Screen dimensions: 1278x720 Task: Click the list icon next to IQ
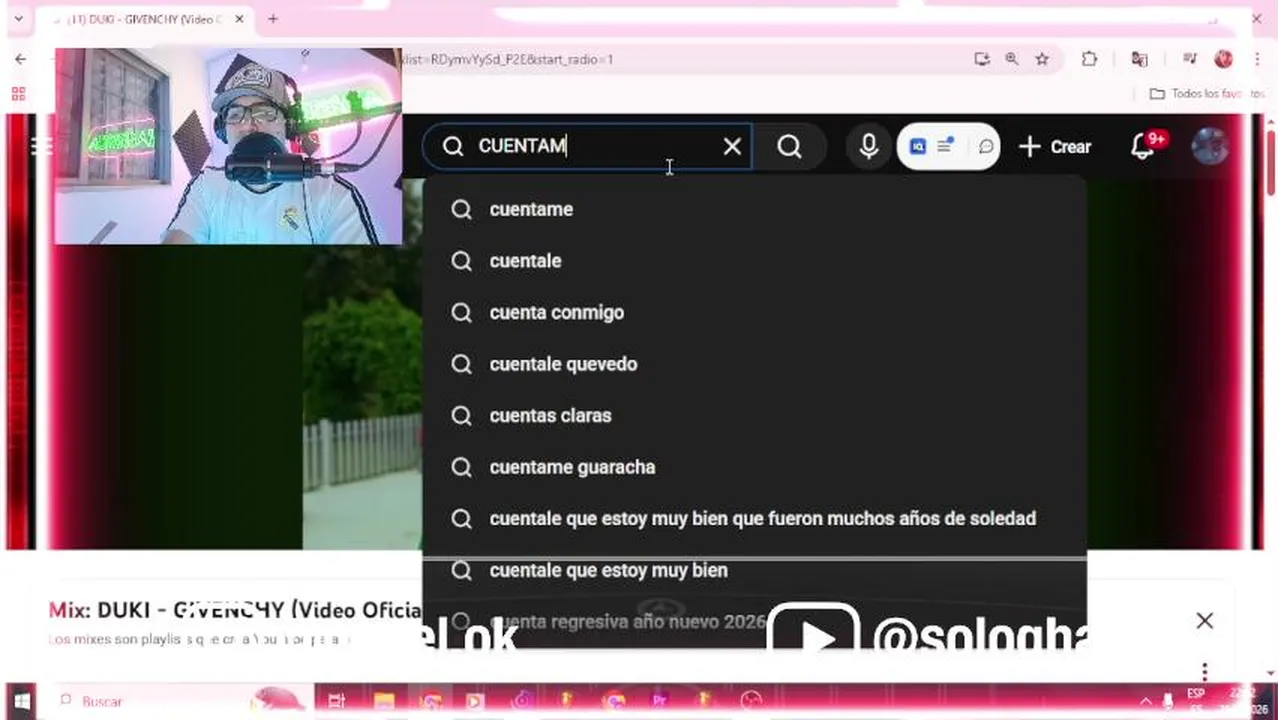[946, 146]
